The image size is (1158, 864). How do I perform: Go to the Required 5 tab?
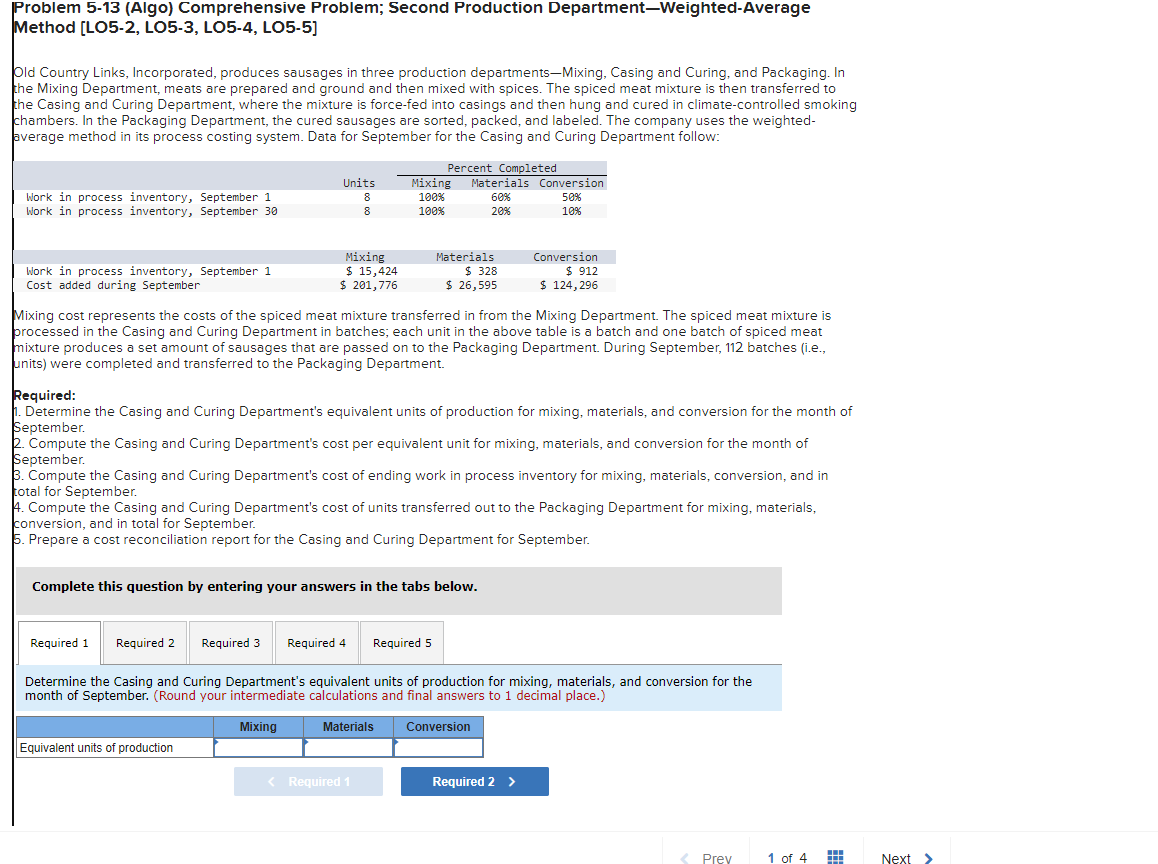(402, 643)
